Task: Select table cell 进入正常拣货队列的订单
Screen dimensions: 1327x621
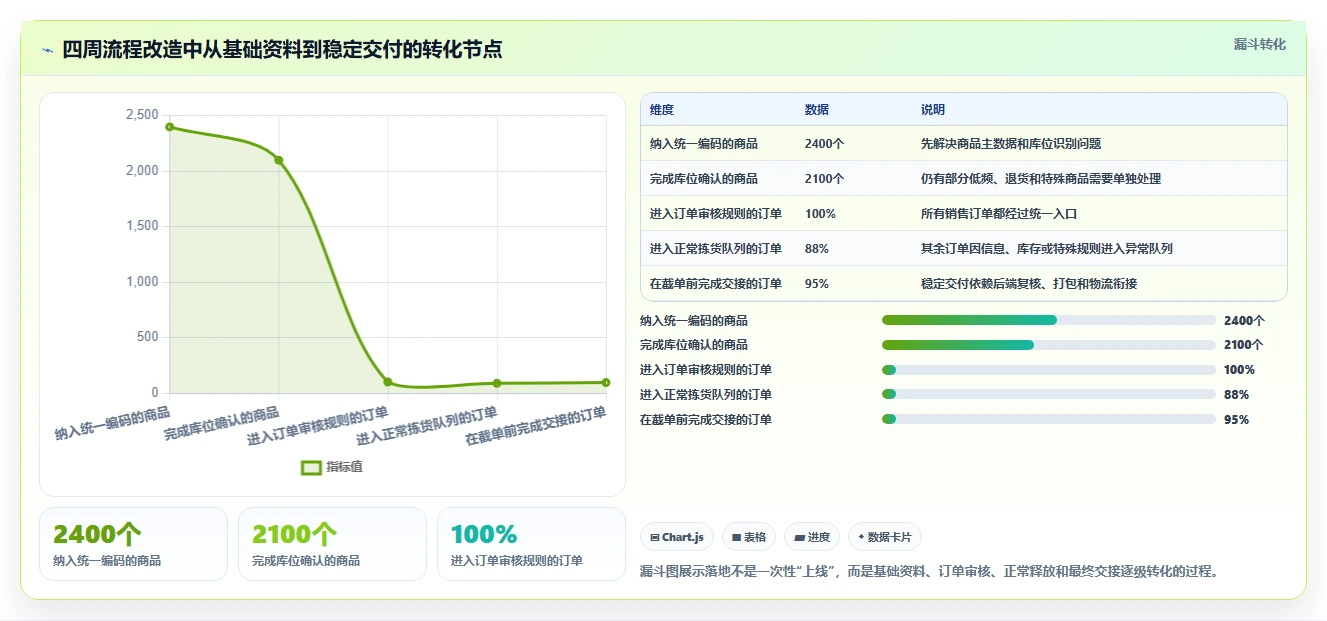Action: pos(716,249)
